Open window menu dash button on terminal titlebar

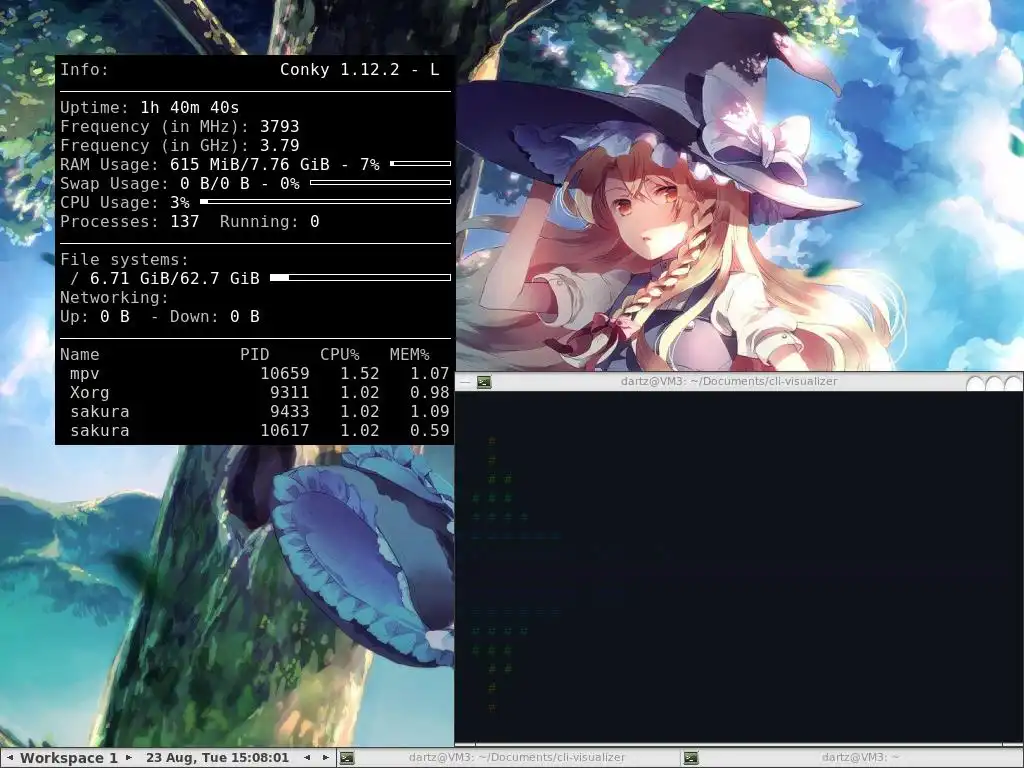point(465,382)
